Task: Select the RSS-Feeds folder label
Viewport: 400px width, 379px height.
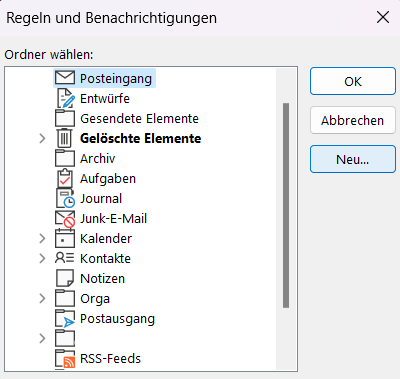Action: pos(111,358)
